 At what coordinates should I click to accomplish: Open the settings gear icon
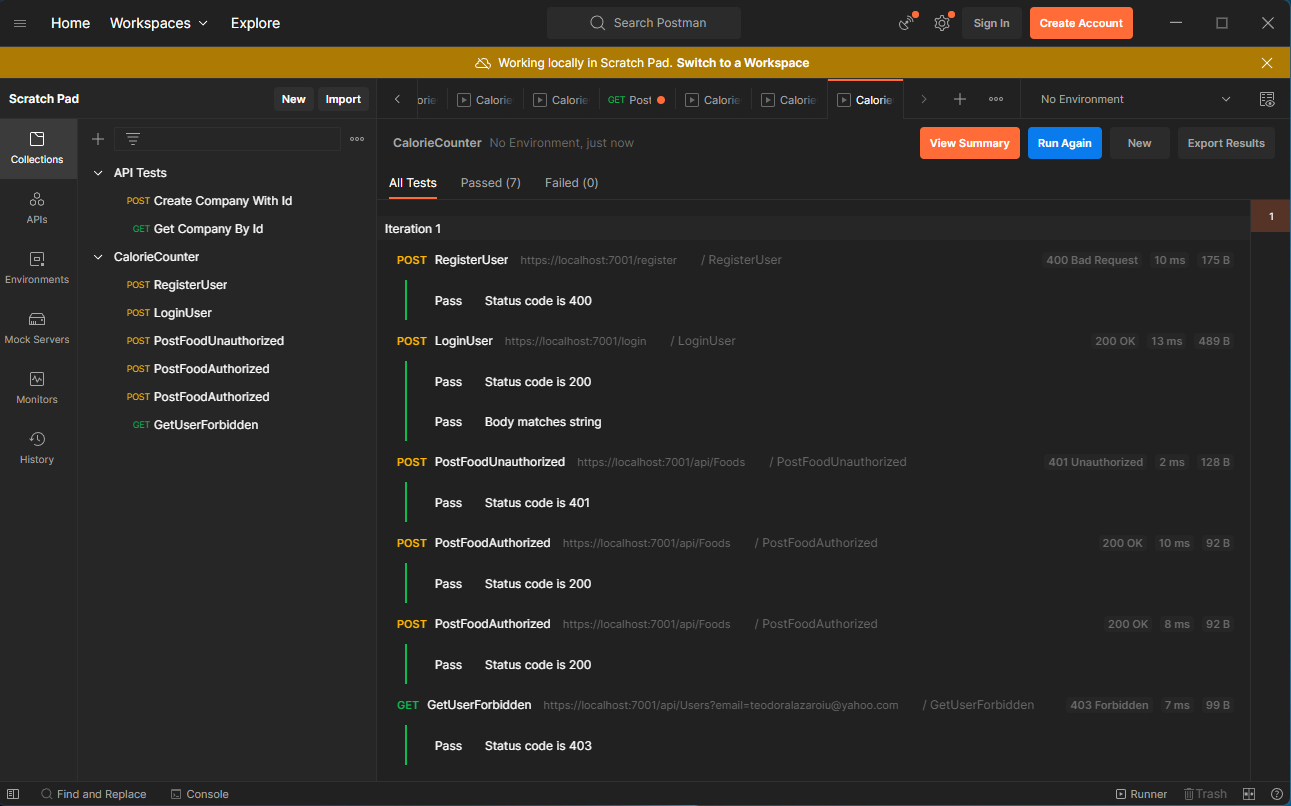[942, 23]
